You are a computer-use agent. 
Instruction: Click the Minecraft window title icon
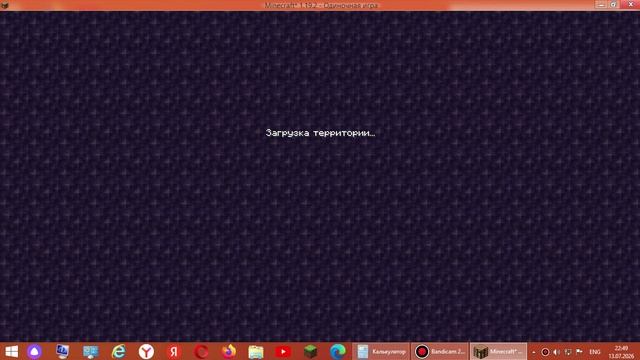5,5
